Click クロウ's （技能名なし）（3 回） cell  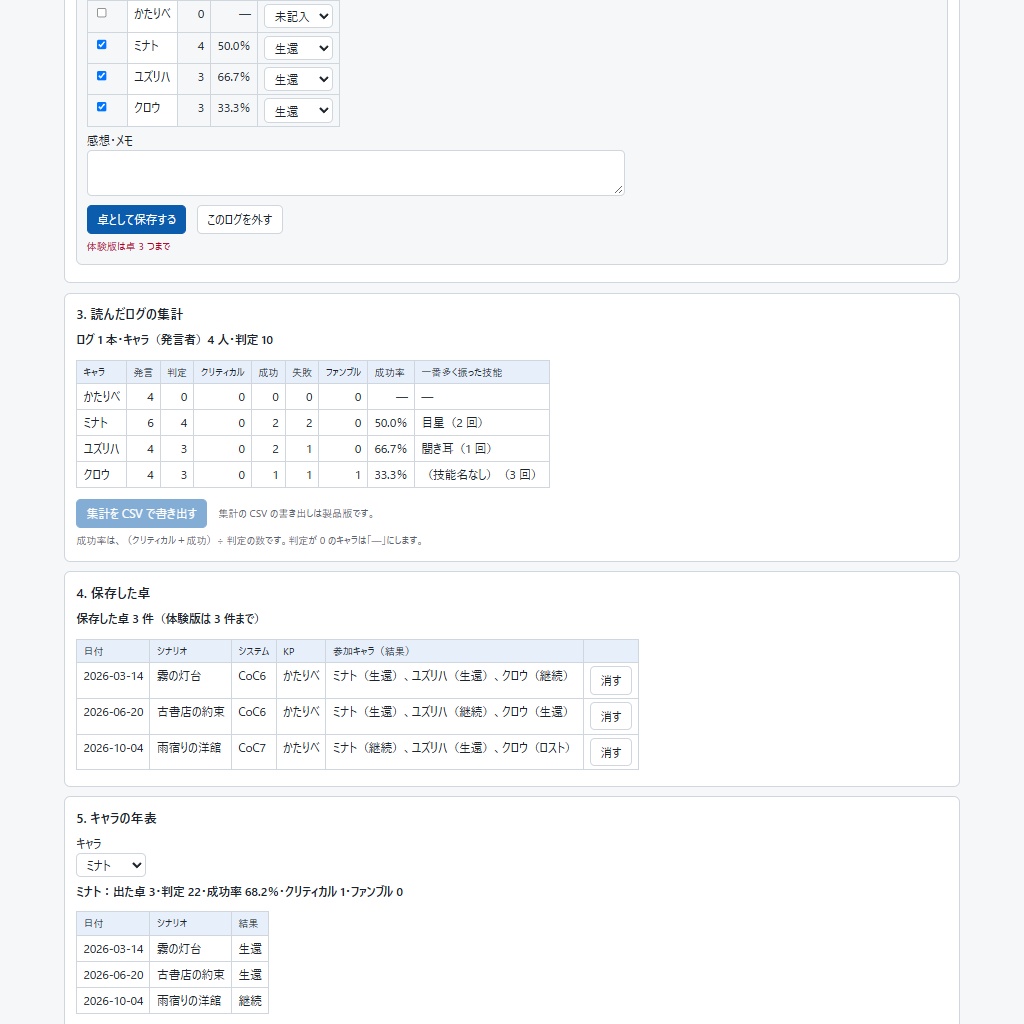click(x=482, y=475)
